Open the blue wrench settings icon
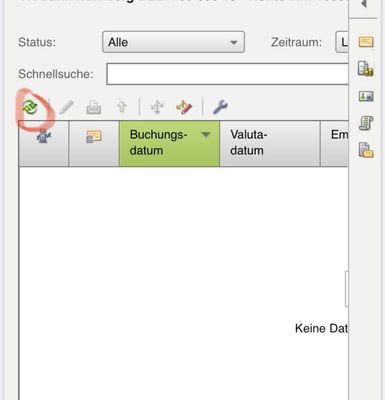The image size is (385, 400). [220, 107]
